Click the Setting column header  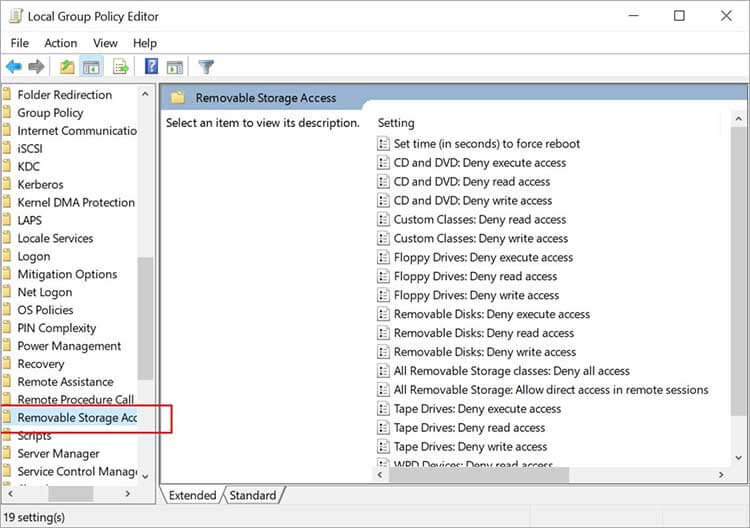(396, 123)
